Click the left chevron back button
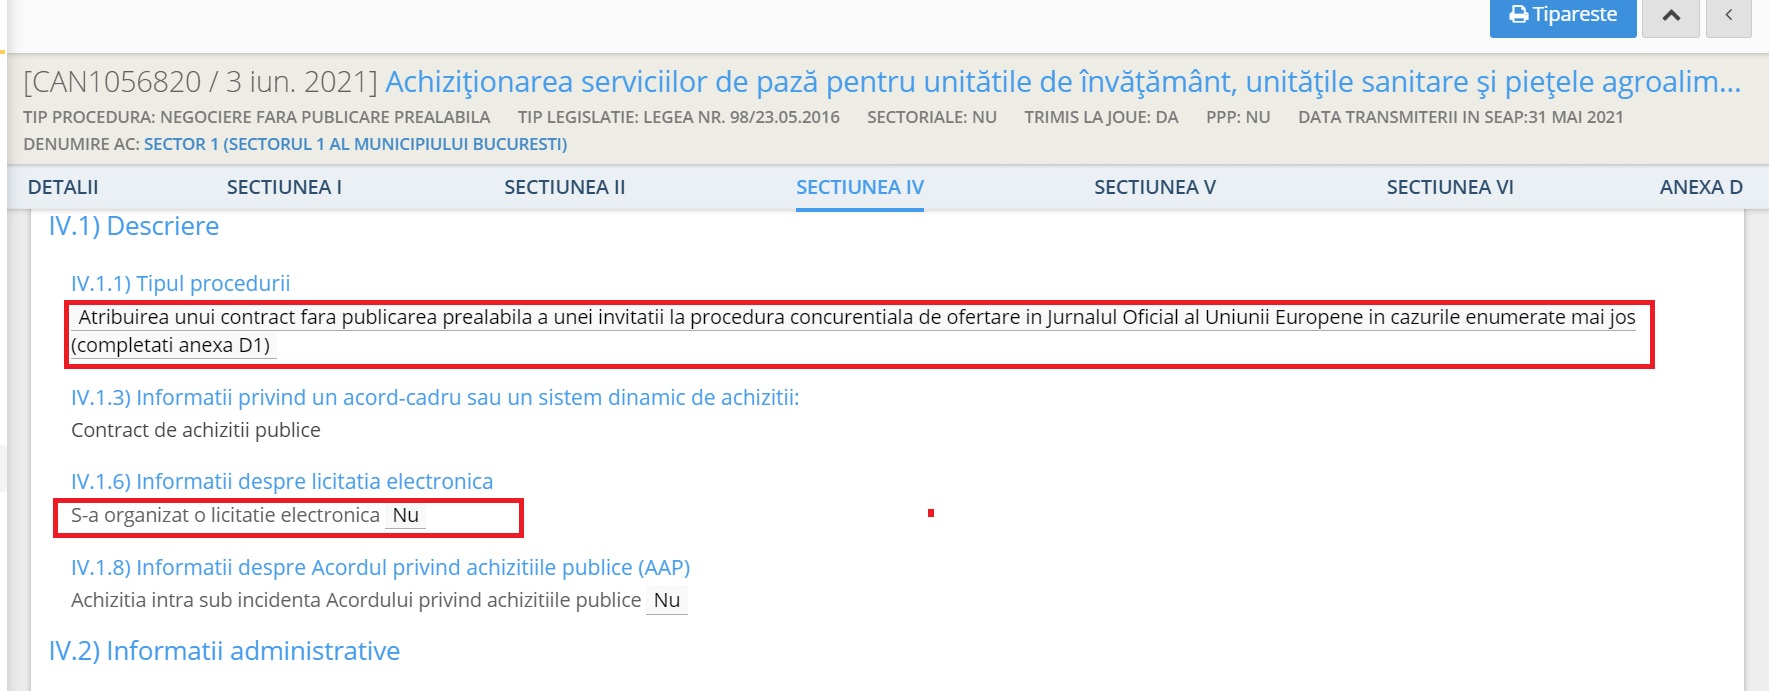This screenshot has height=691, width=1769. point(1728,16)
